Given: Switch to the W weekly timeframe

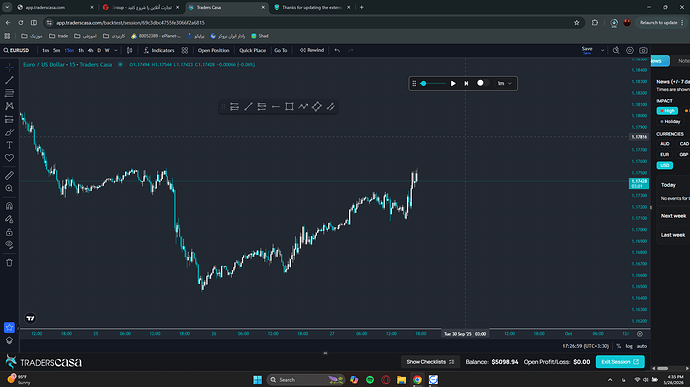Looking at the screenshot, I should pos(107,51).
